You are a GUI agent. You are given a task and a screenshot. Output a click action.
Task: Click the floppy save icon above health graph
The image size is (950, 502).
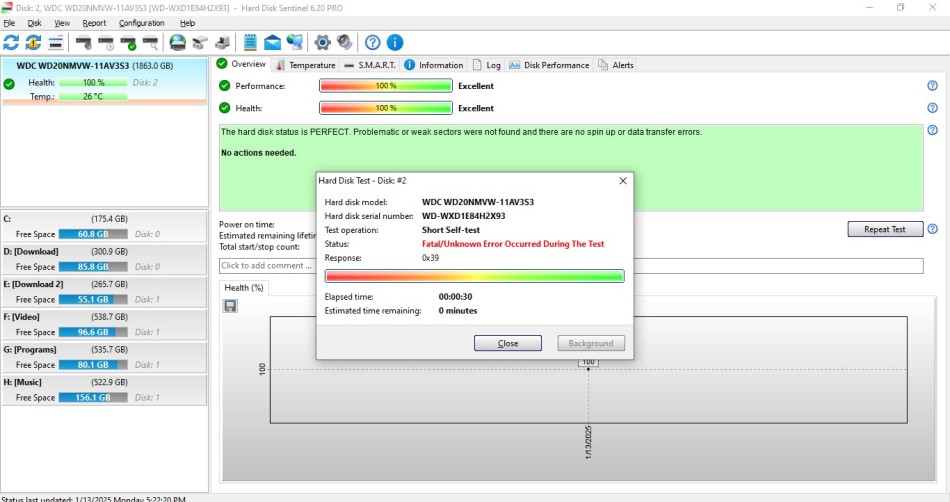pos(230,306)
